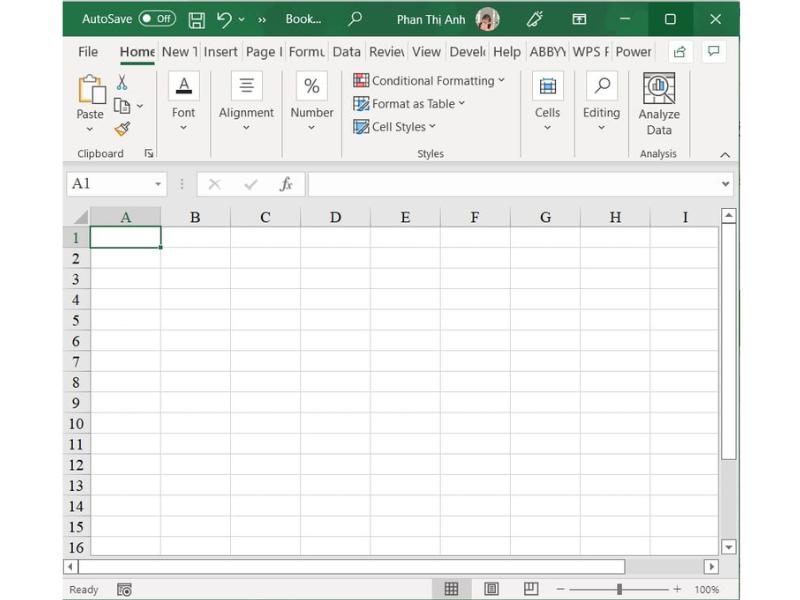Enable Page Break Preview view
Screen dimensions: 800x600
(x=532, y=590)
